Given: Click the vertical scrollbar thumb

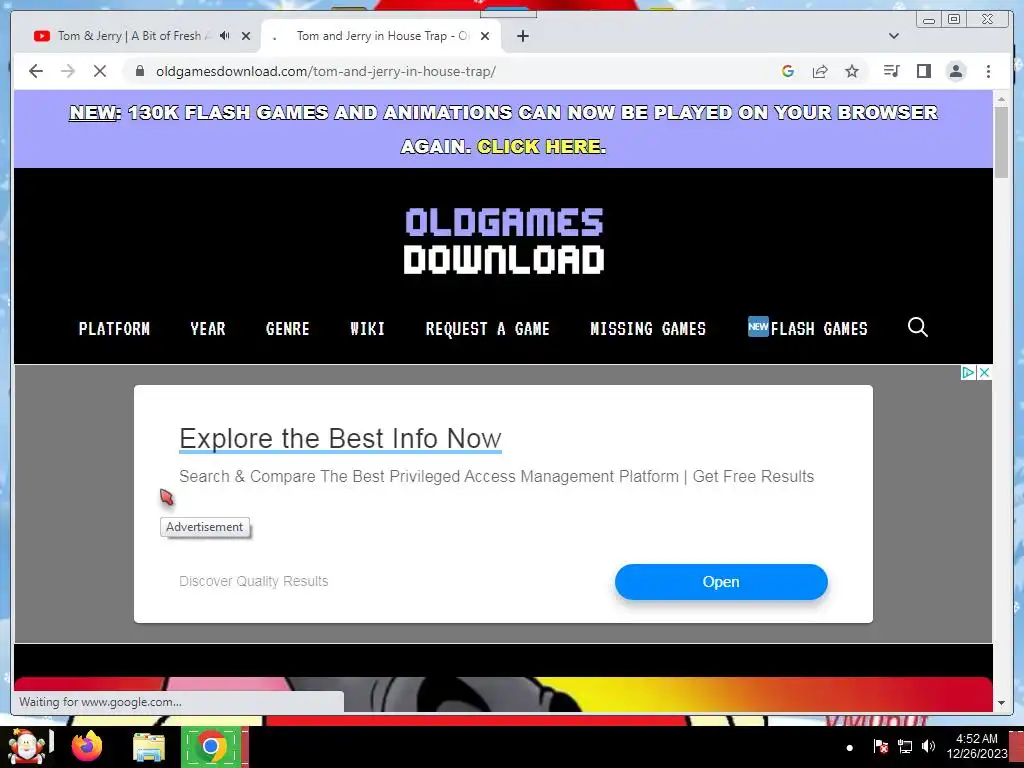Looking at the screenshot, I should [x=1001, y=142].
